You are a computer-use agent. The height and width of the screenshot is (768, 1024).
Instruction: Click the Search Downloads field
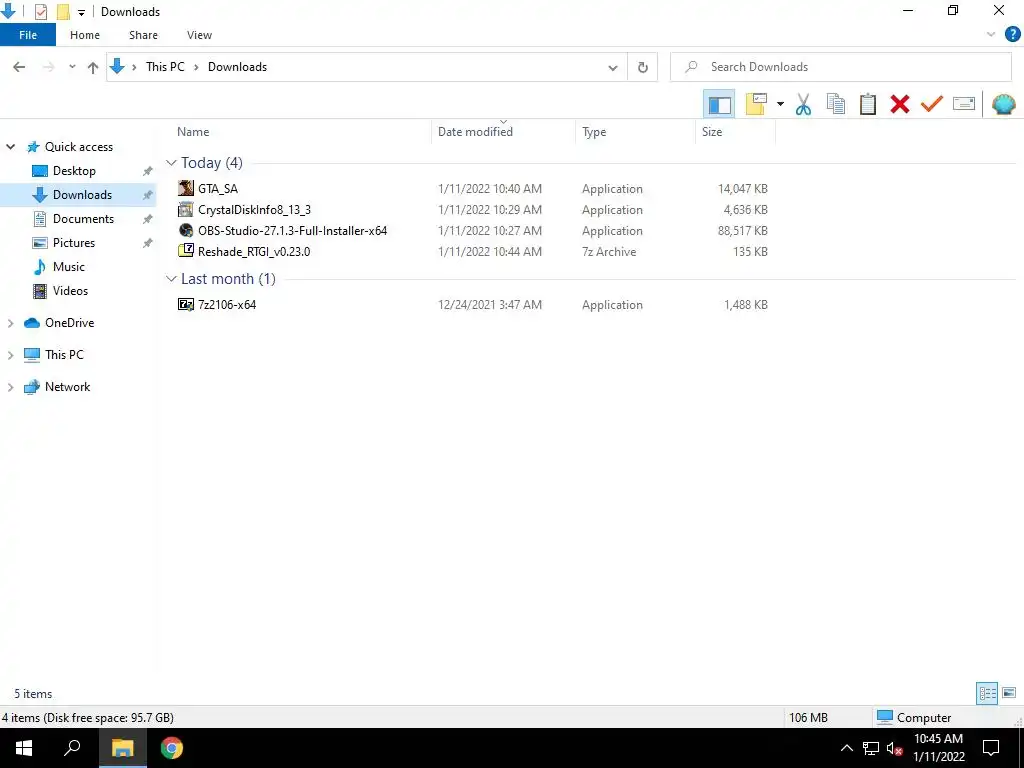coord(840,67)
